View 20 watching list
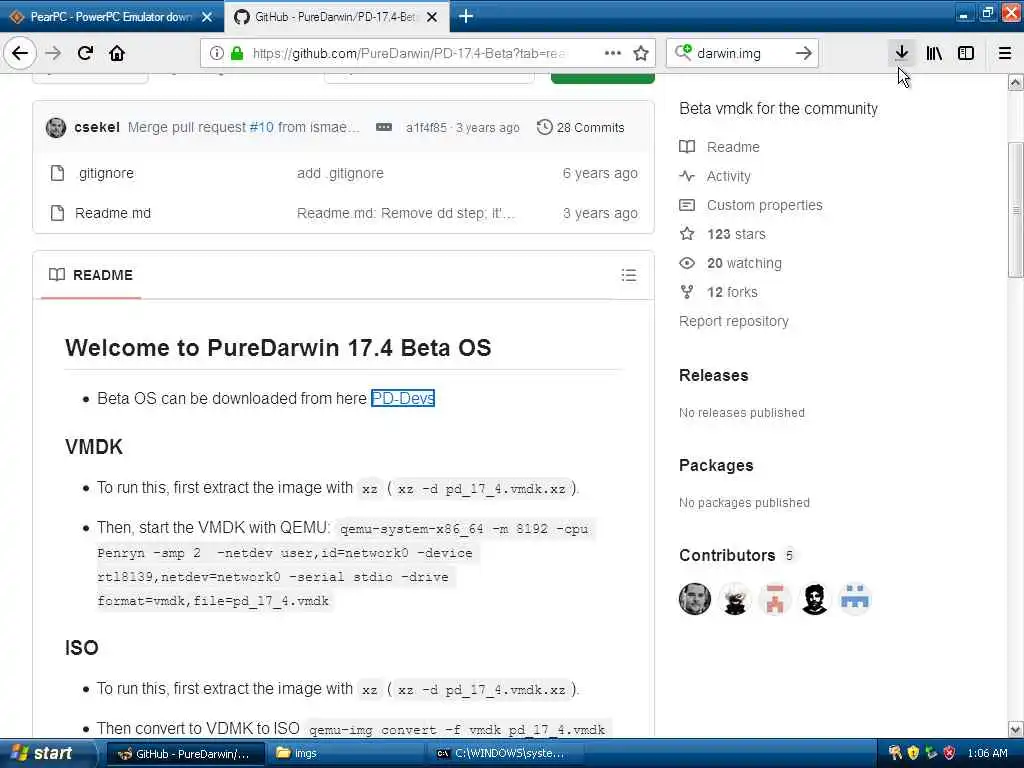This screenshot has width=1024, height=768. coord(744,263)
